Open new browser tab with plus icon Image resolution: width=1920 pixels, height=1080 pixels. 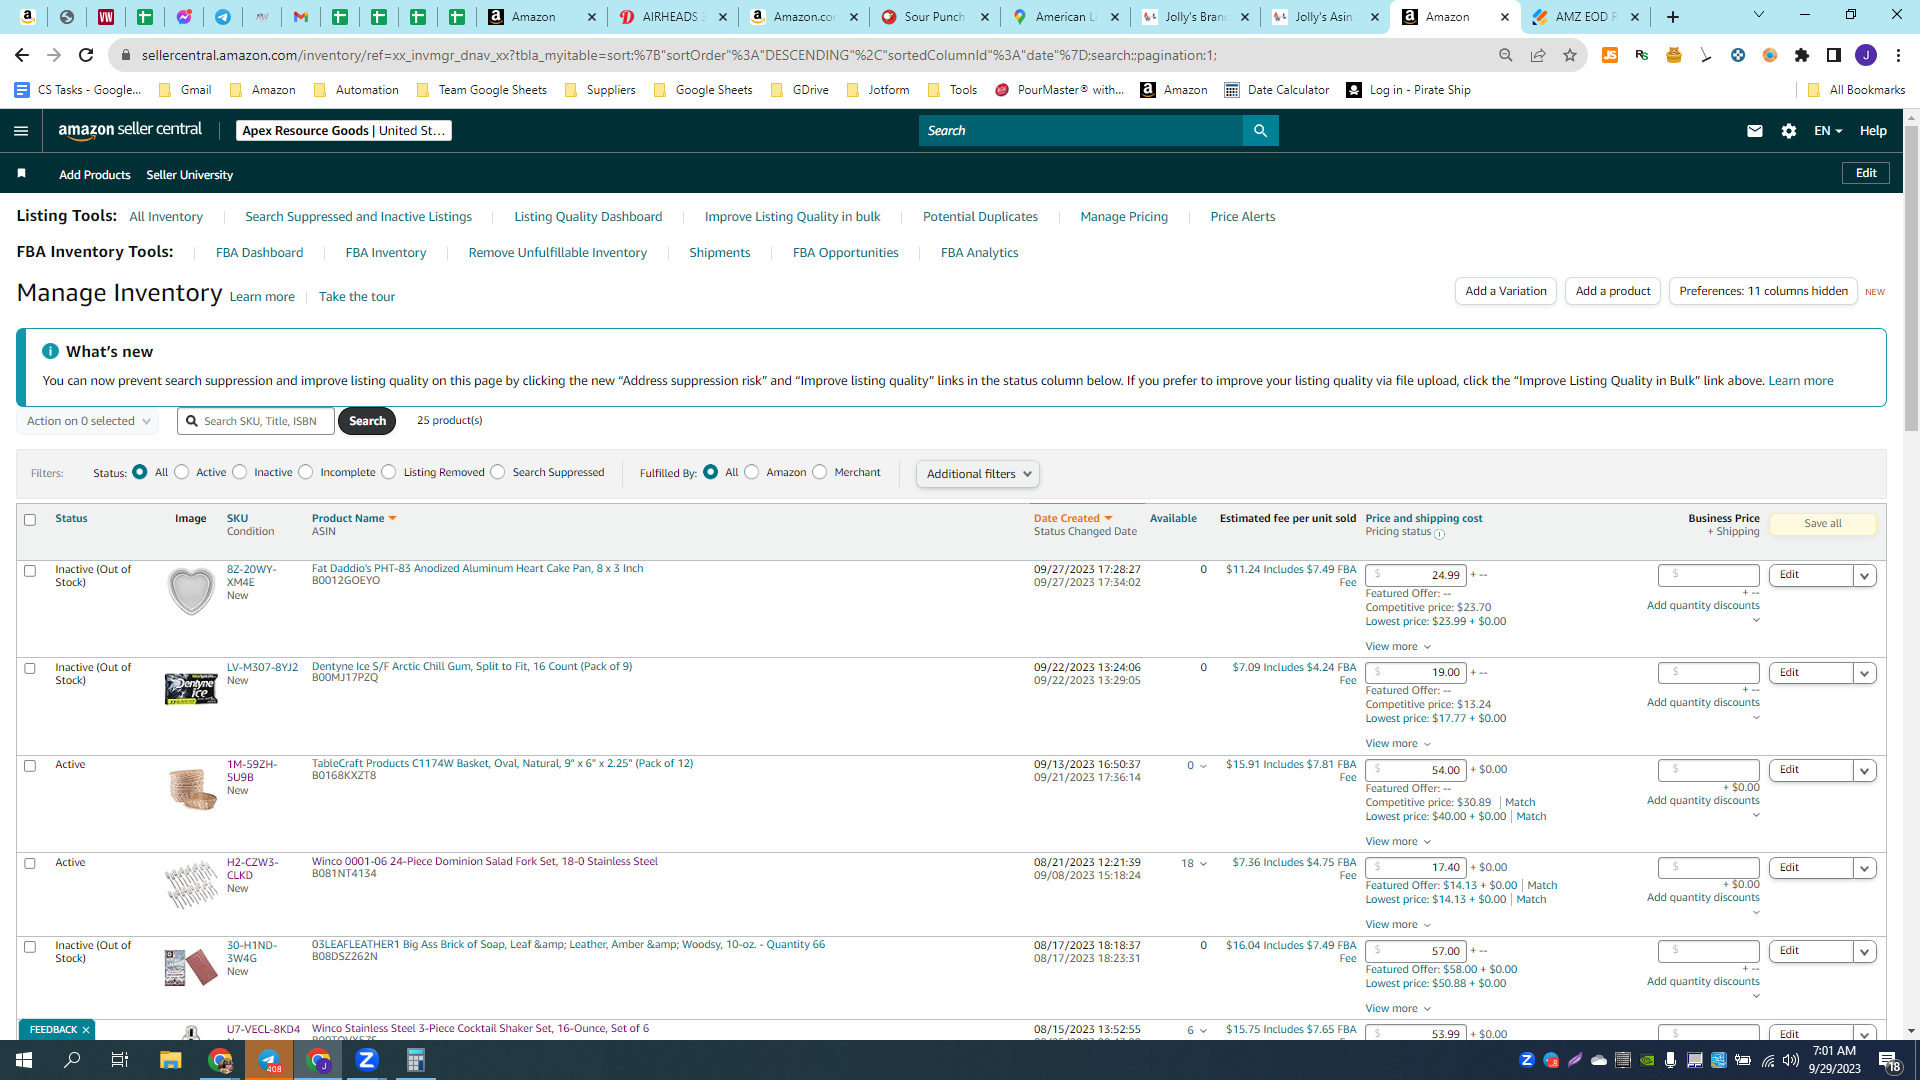click(x=1673, y=17)
